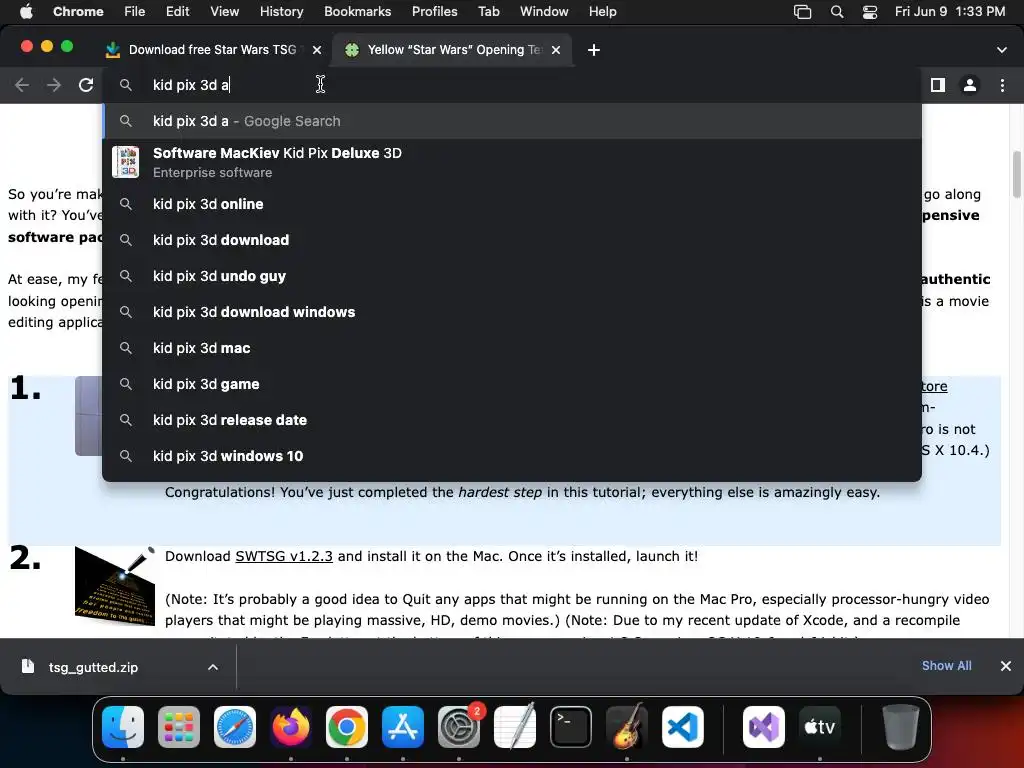Open Launchpad from the Dock

[179, 727]
